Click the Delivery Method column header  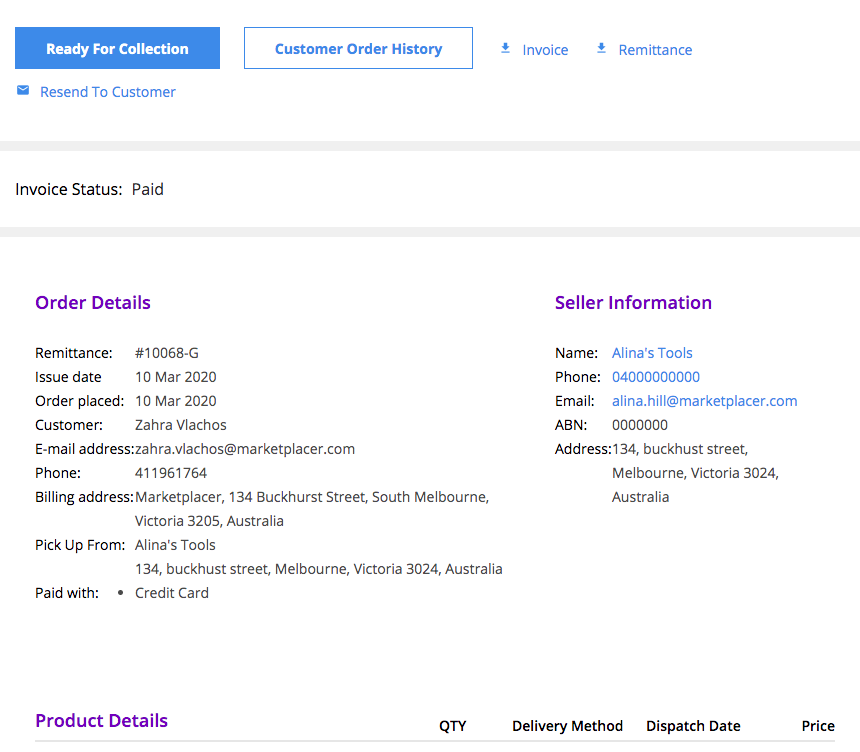pyautogui.click(x=568, y=726)
